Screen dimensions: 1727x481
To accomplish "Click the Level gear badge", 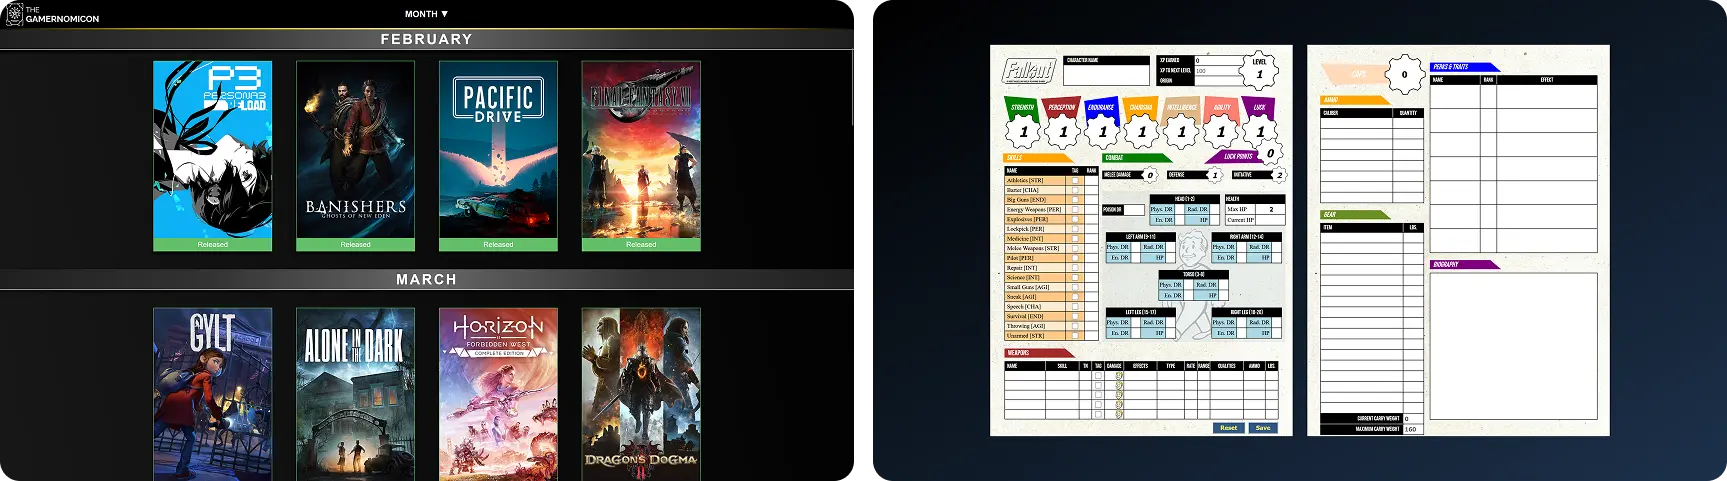I will (1259, 73).
